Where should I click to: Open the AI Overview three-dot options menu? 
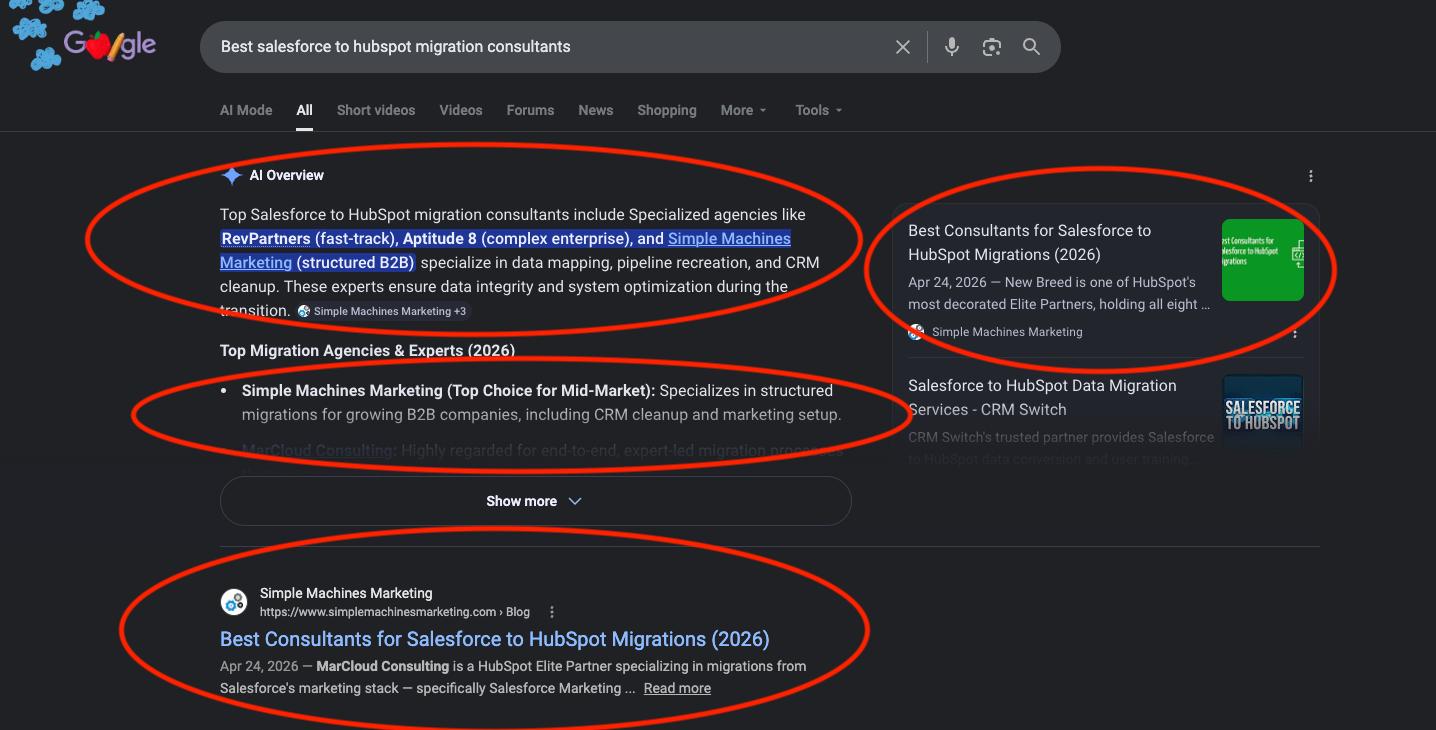(x=1311, y=176)
